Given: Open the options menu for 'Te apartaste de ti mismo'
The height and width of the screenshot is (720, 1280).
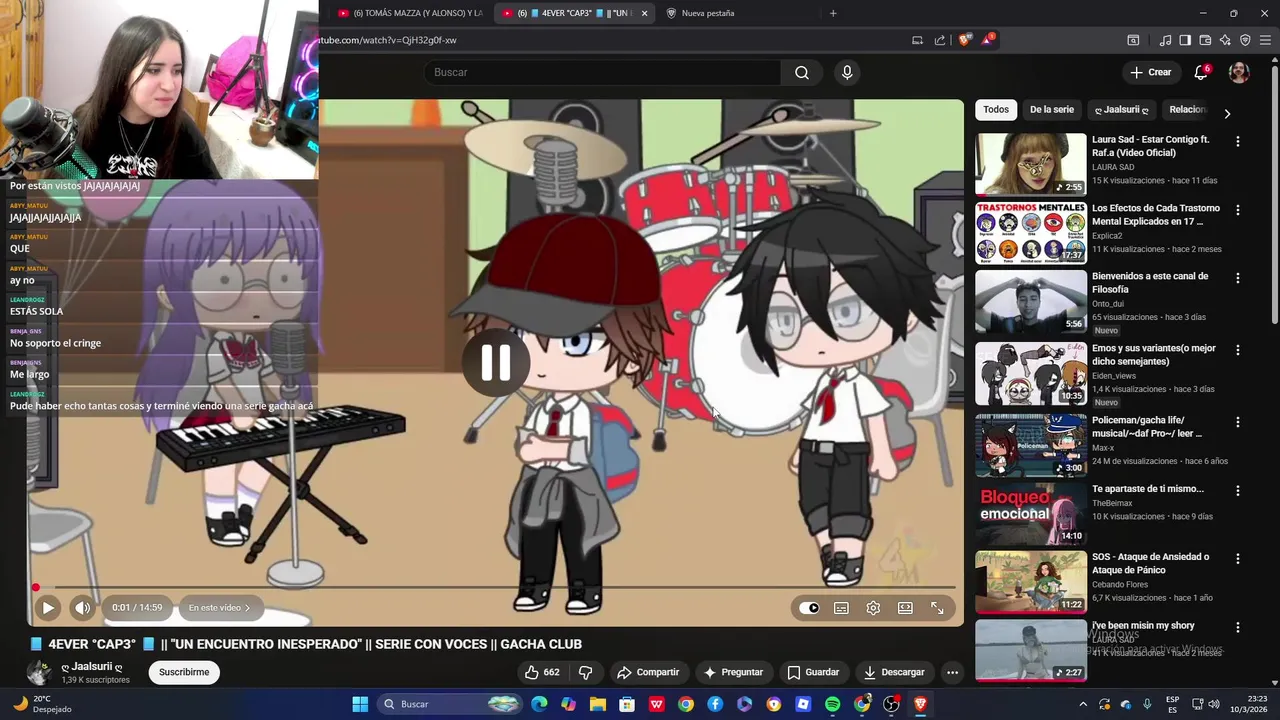Looking at the screenshot, I should (x=1238, y=490).
